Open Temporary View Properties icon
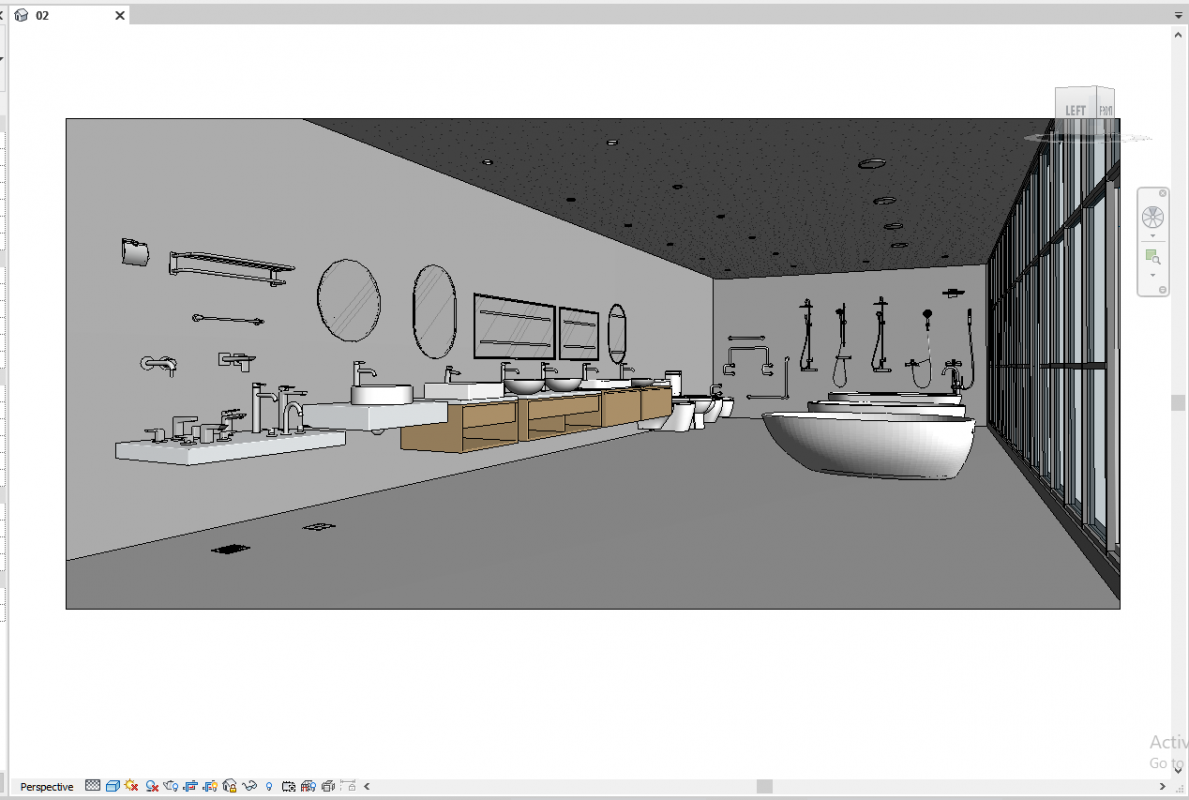Image resolution: width=1189 pixels, height=800 pixels. tap(289, 786)
